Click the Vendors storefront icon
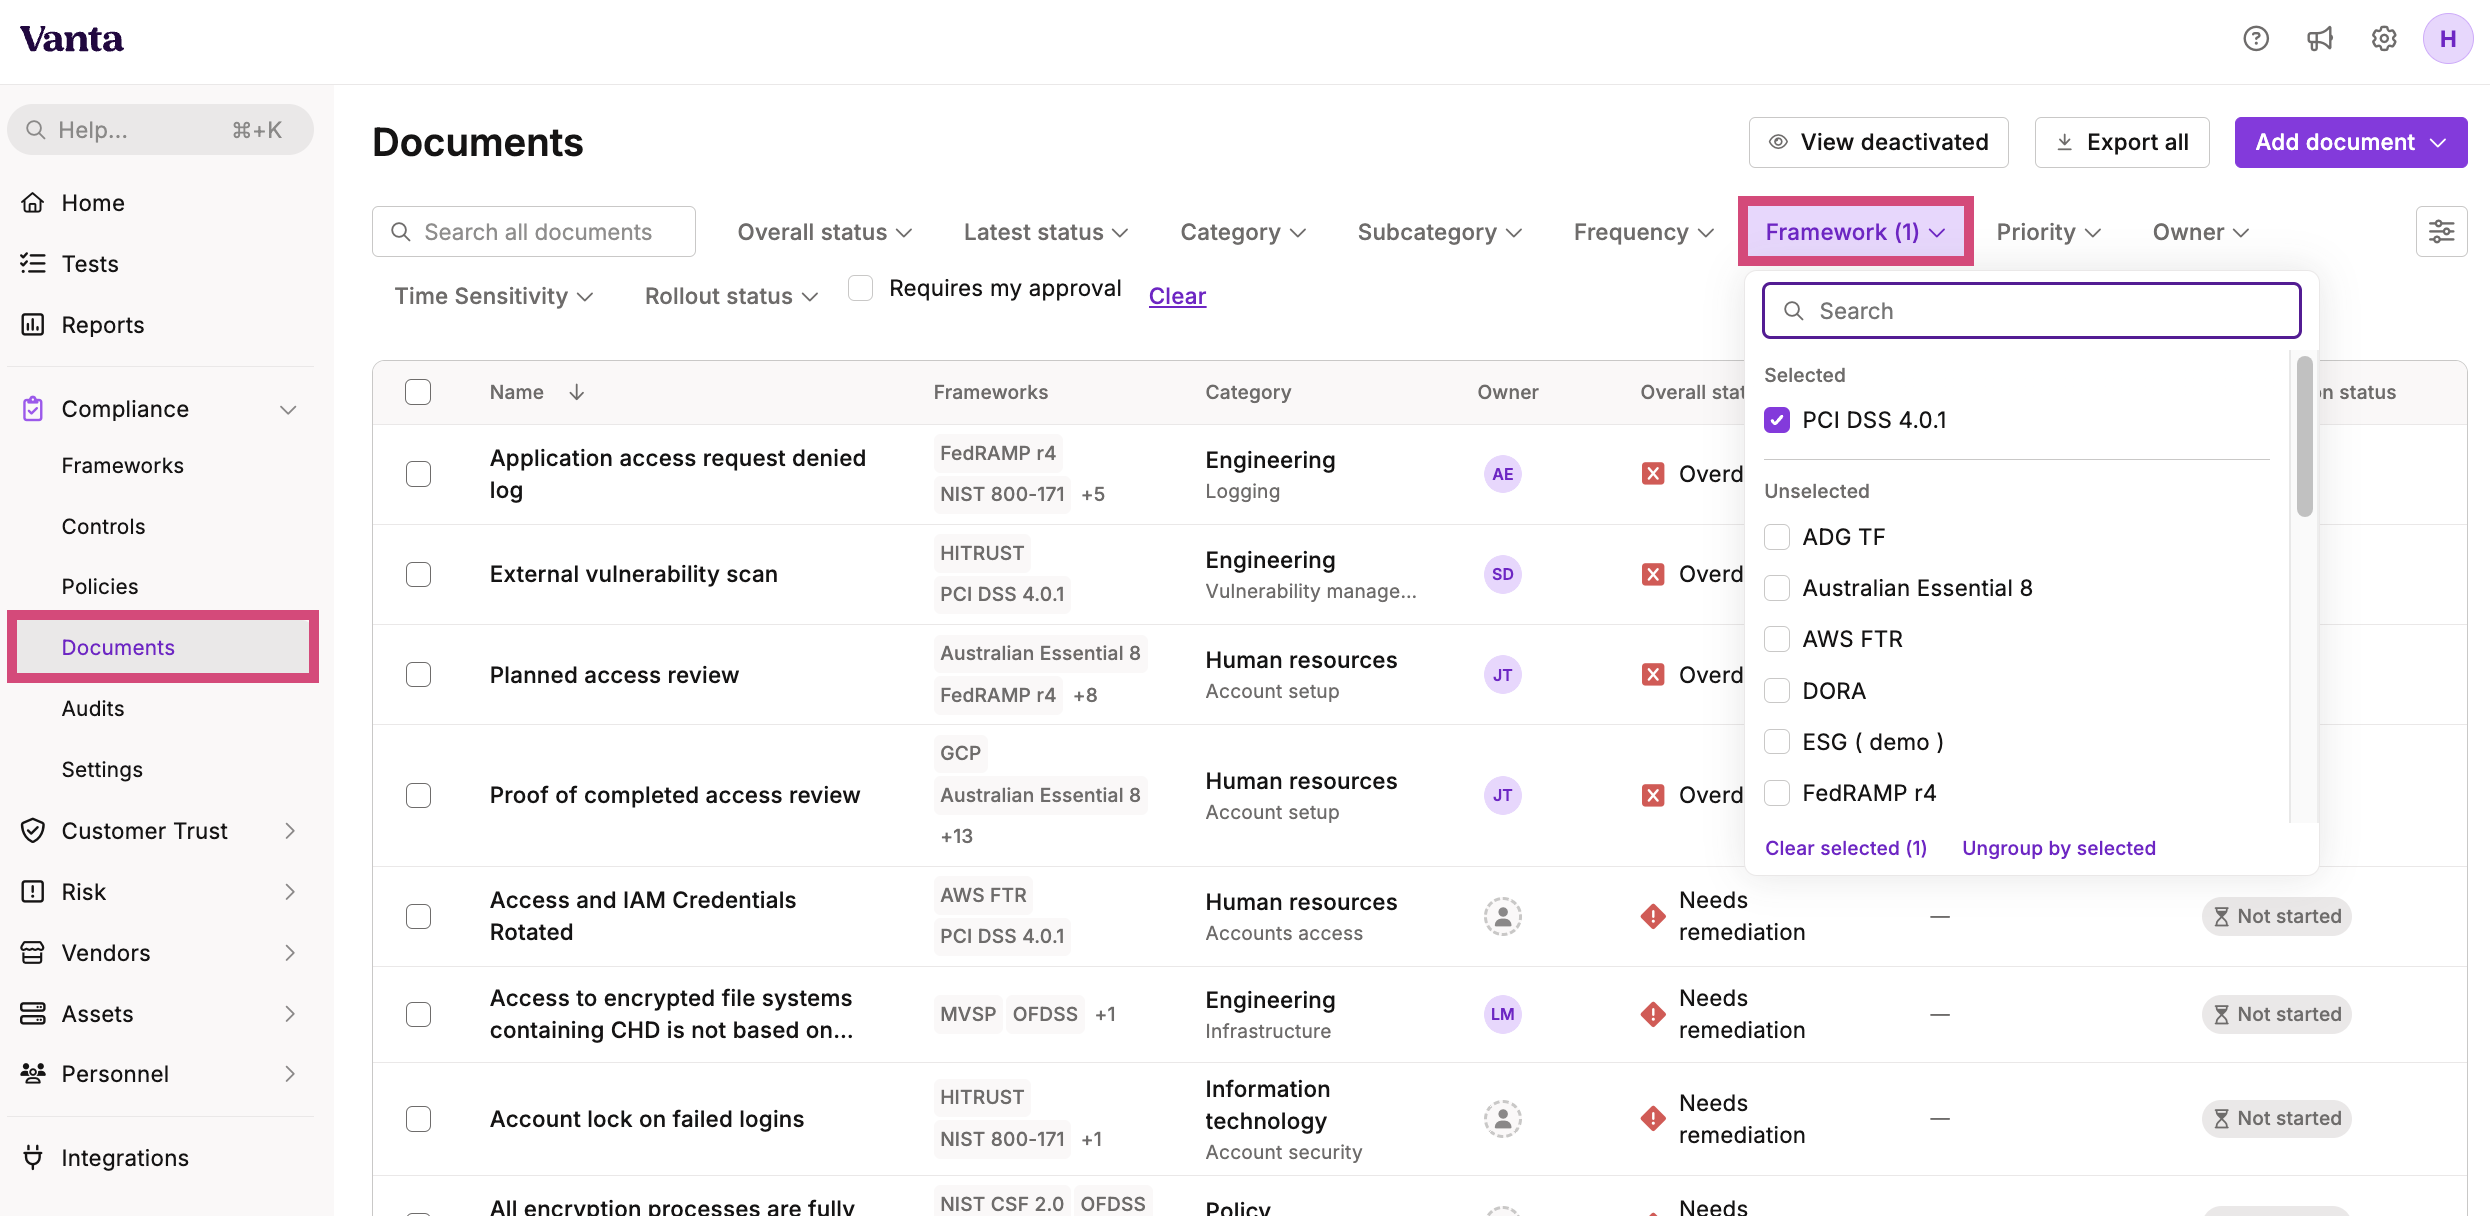The width and height of the screenshot is (2490, 1216). [33, 953]
